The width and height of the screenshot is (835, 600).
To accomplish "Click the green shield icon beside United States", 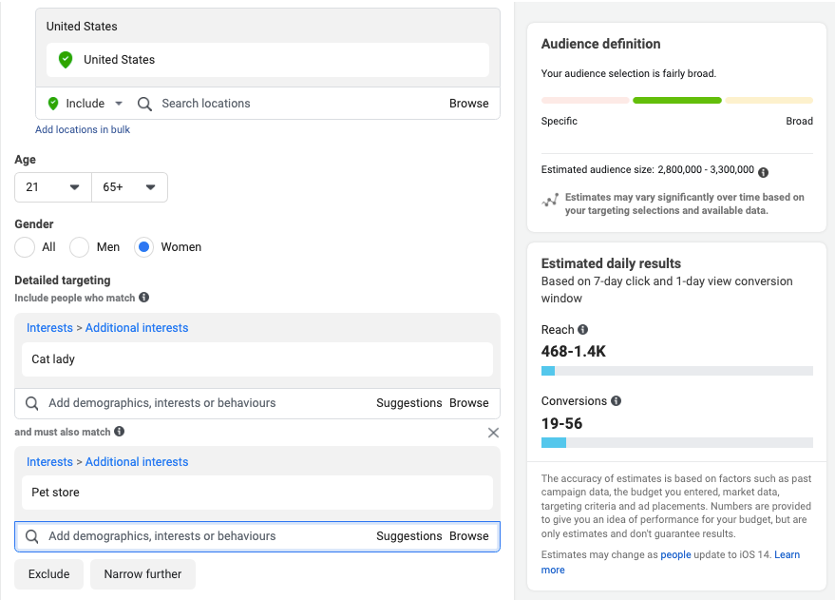I will [66, 60].
